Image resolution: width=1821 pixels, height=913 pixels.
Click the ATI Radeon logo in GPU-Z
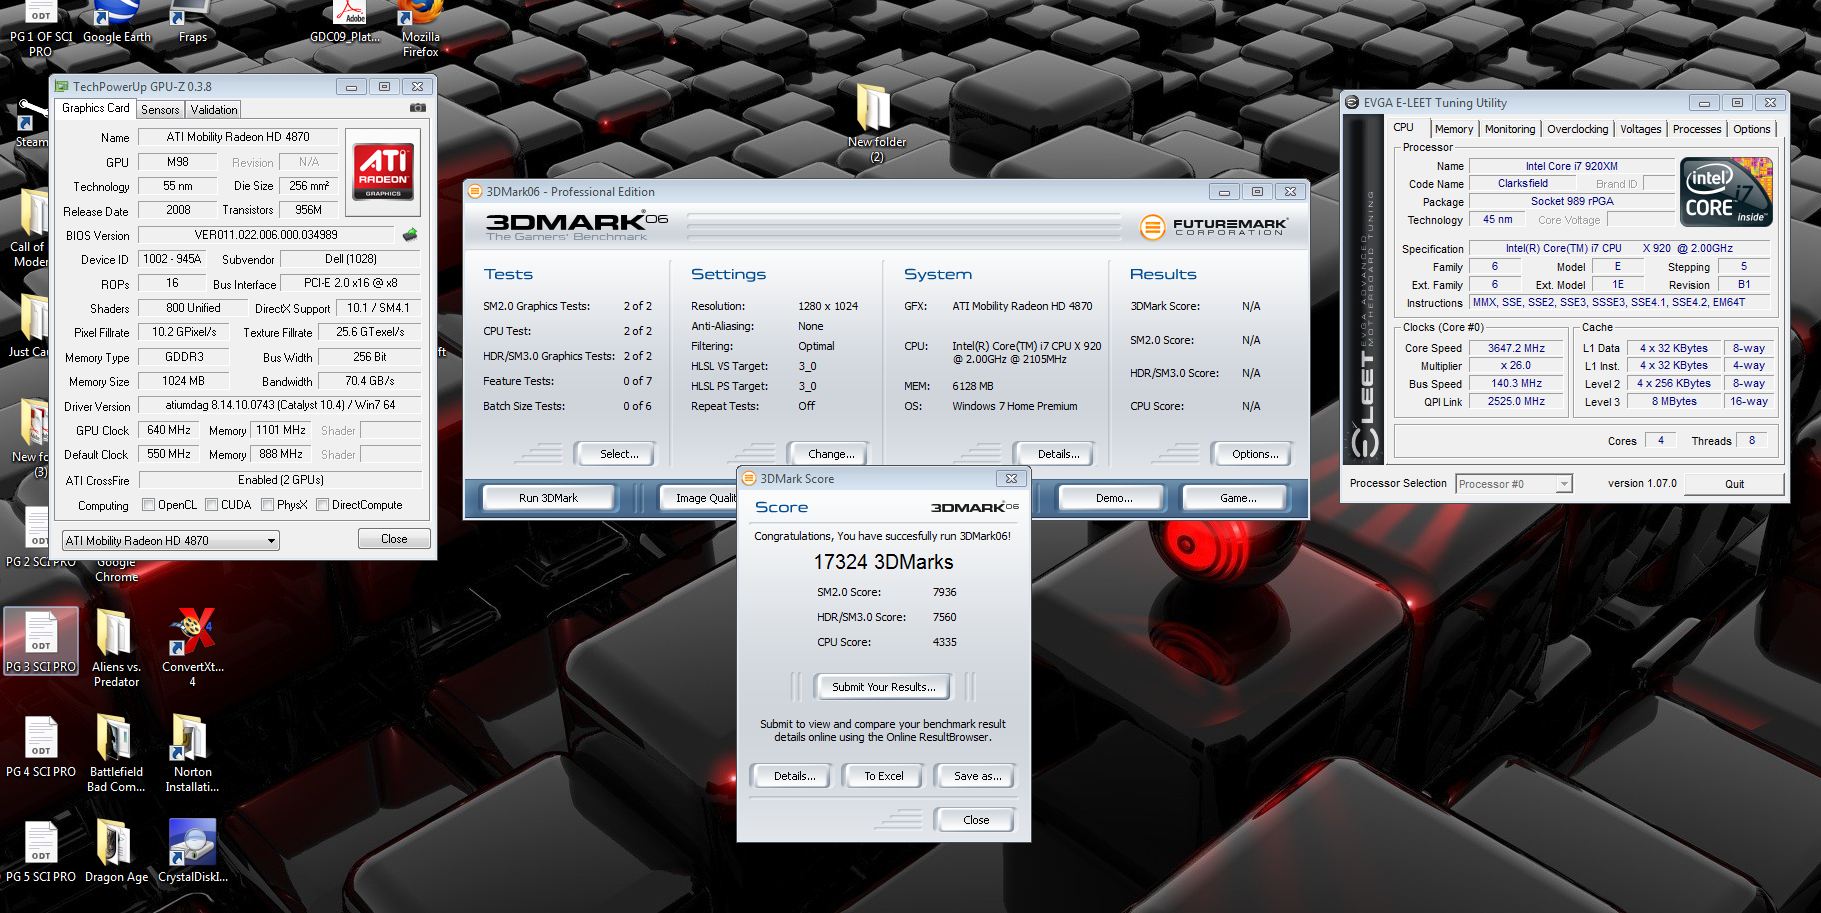tap(383, 172)
